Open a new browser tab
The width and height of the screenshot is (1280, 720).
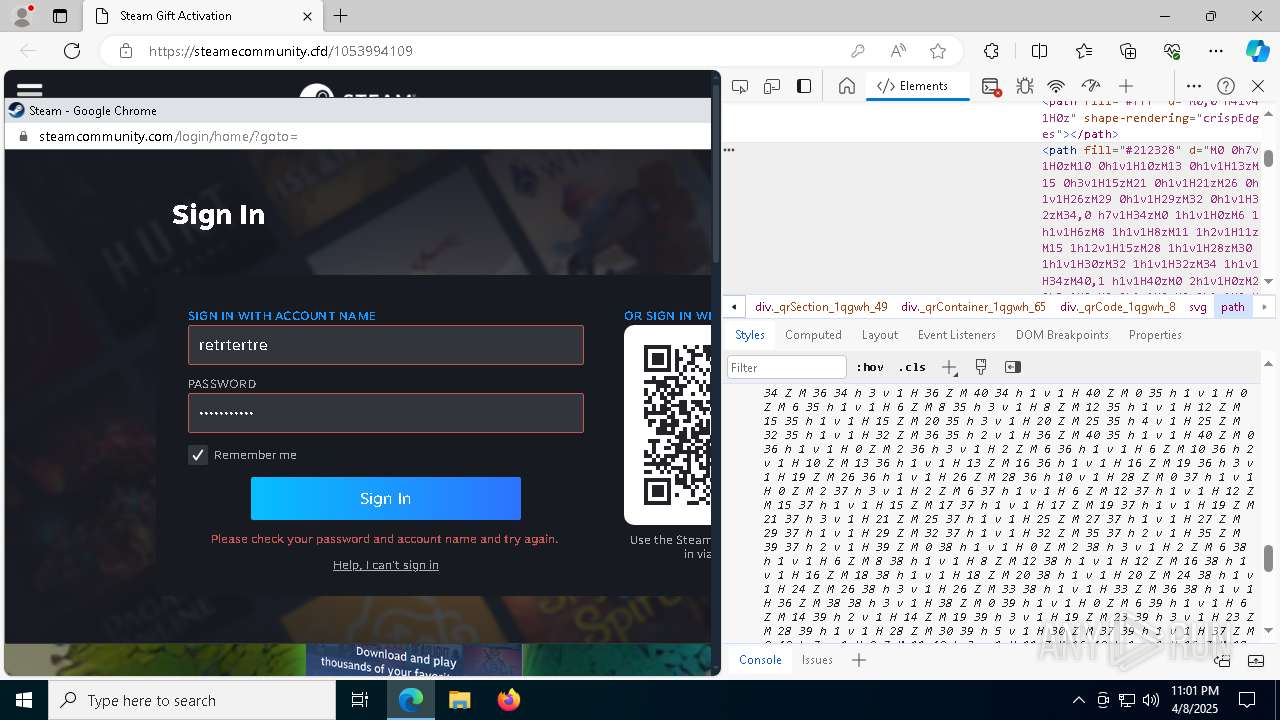click(341, 16)
